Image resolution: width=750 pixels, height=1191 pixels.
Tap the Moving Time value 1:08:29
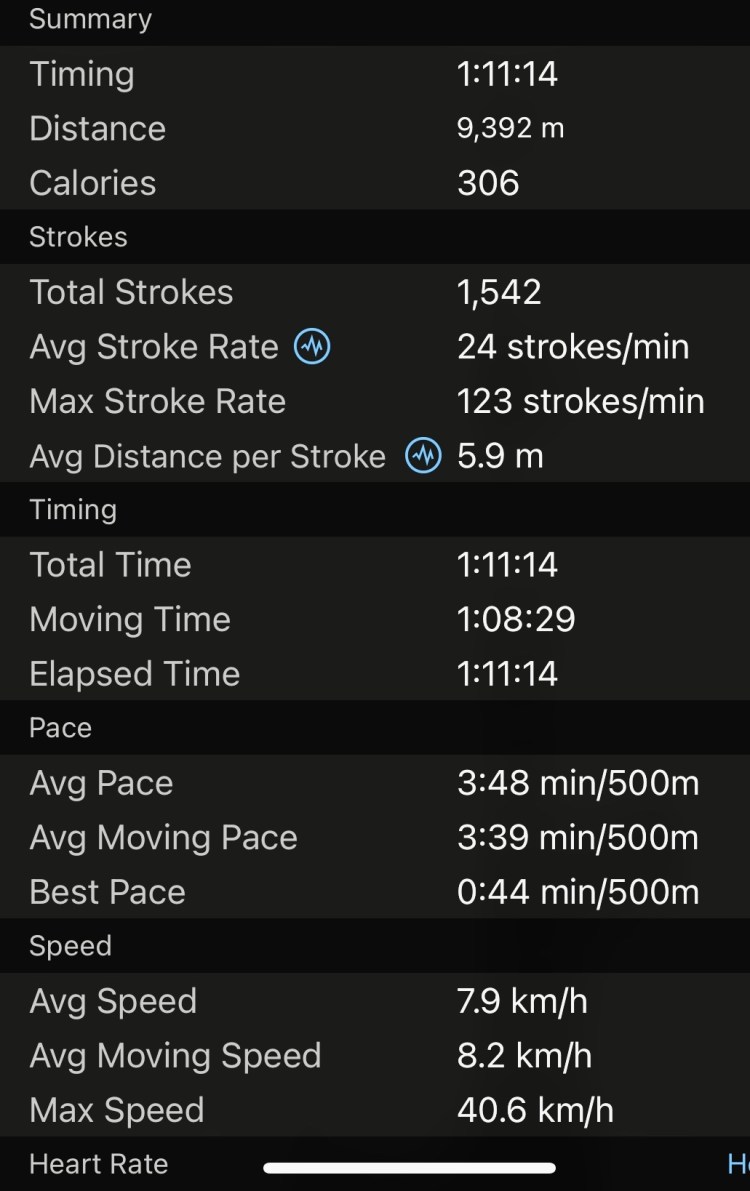click(516, 619)
